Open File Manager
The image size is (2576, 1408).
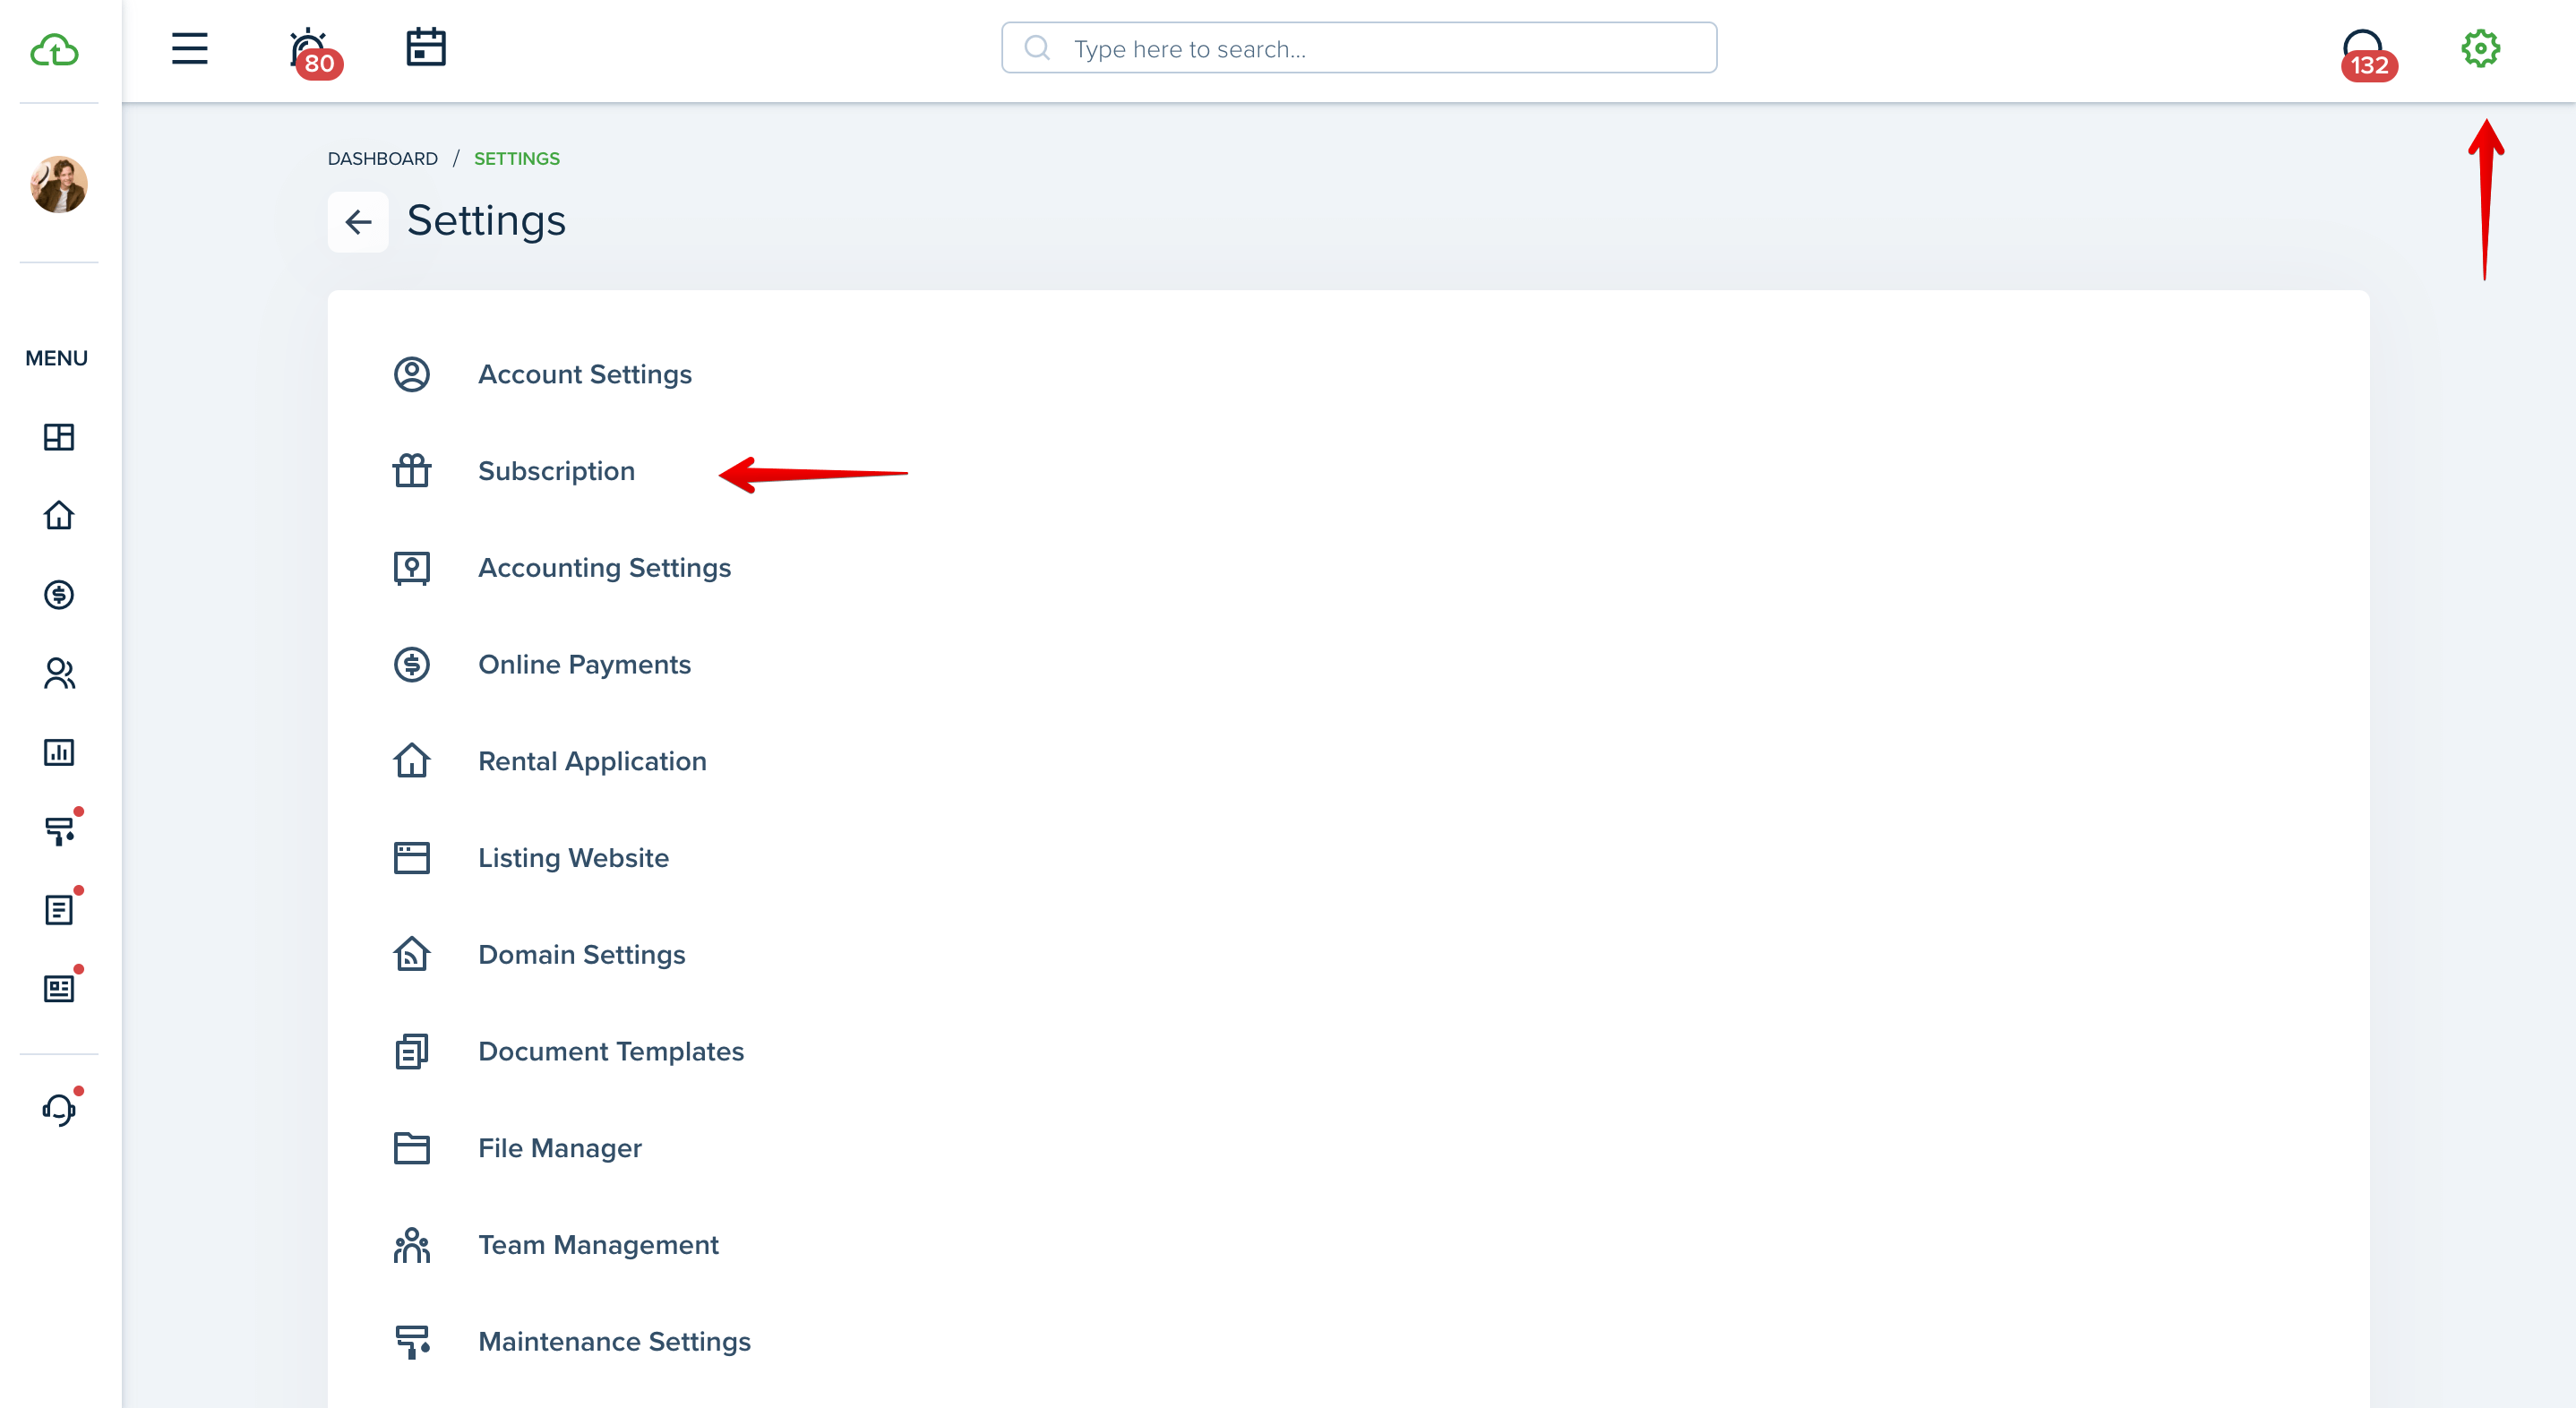click(x=560, y=1148)
